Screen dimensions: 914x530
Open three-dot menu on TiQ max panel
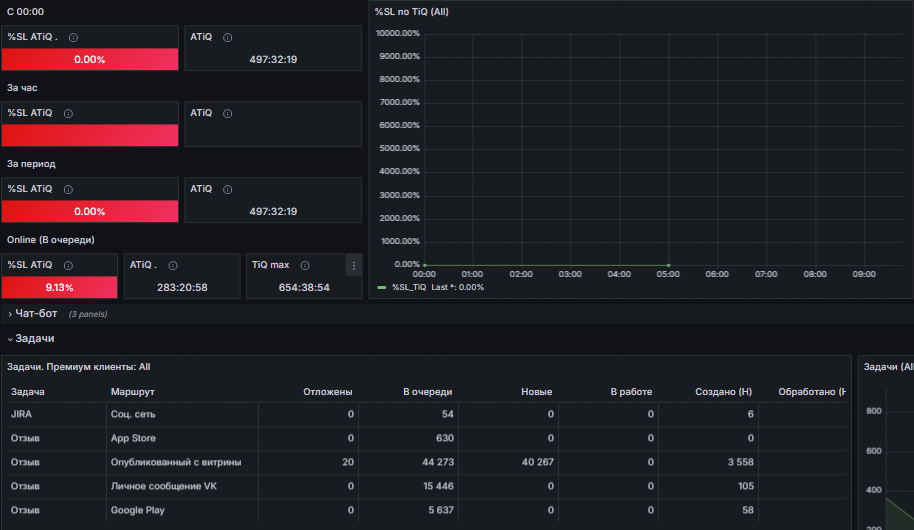[x=354, y=265]
